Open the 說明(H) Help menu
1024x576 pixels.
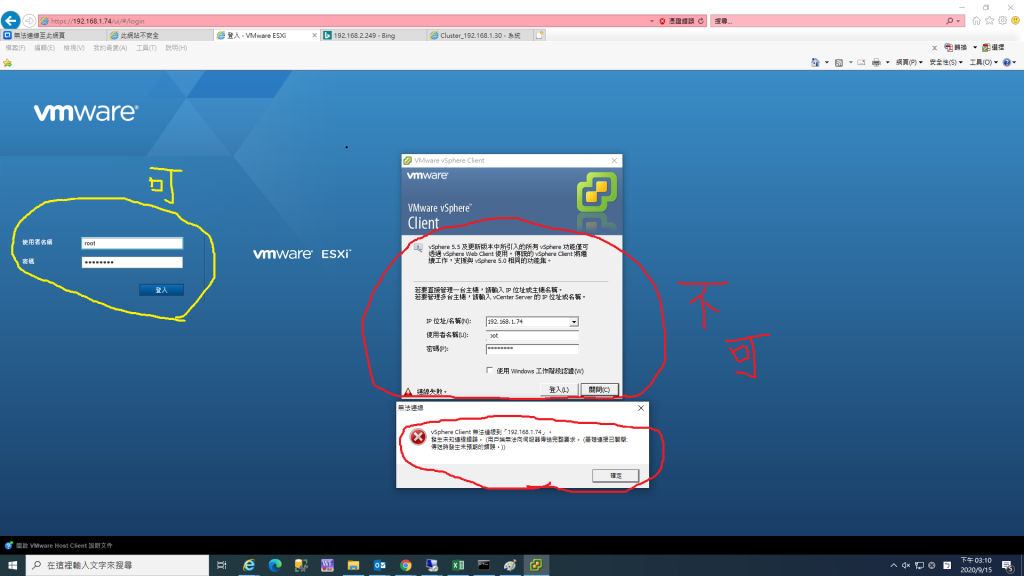176,48
